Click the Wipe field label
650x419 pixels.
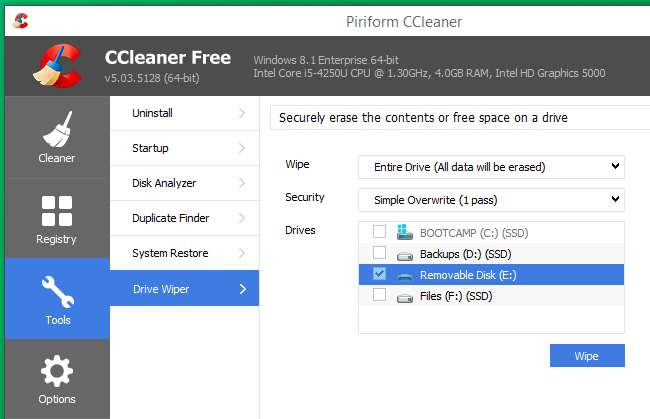(x=297, y=164)
